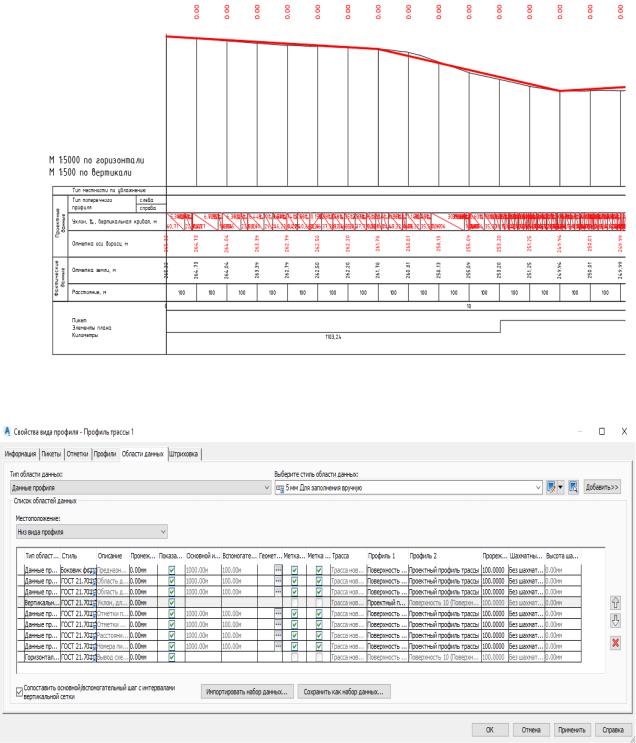Open geometry points button in Расстояни row
The width and height of the screenshot is (636, 743).
[x=278, y=635]
